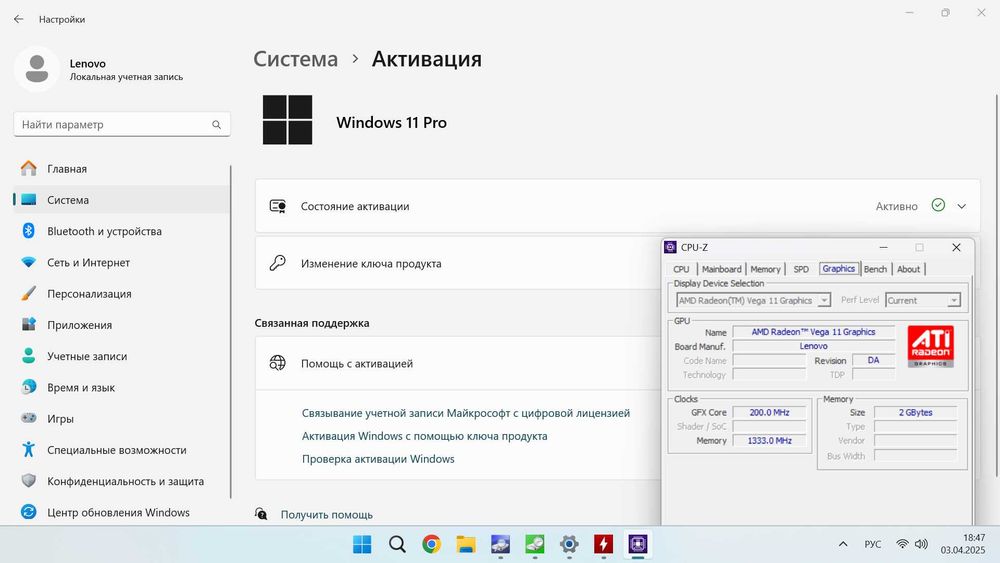The height and width of the screenshot is (563, 1000).
Task: Open Проверка активации Windows link
Action: coord(378,459)
